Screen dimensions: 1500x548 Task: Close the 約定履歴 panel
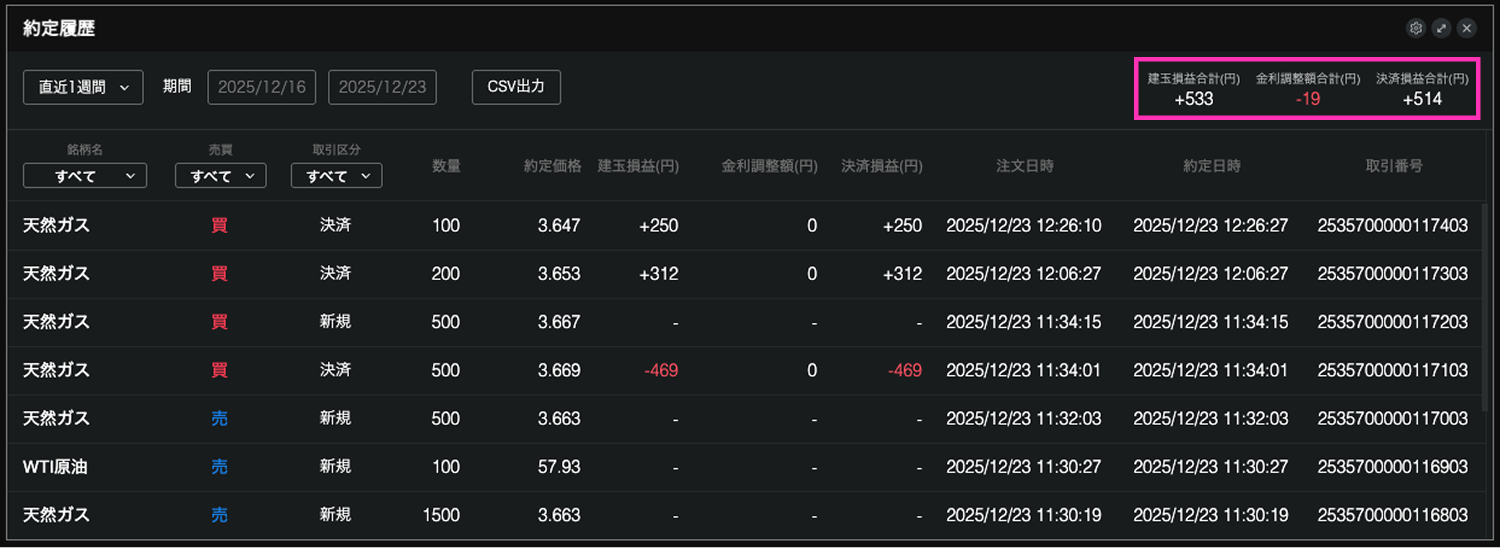tap(1467, 28)
